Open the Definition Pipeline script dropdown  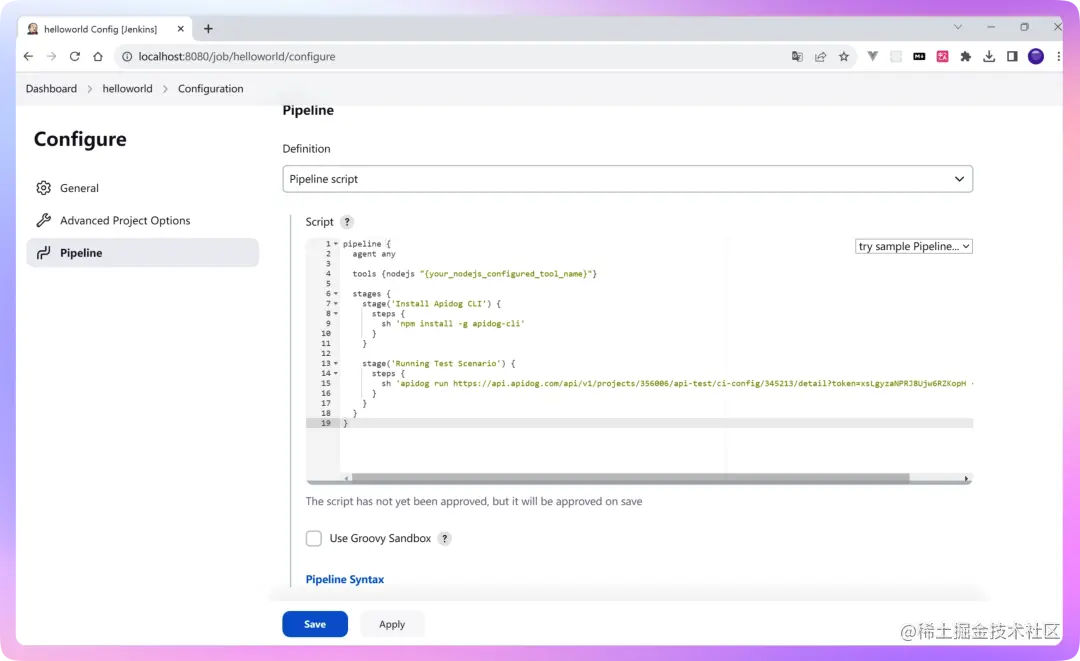pyautogui.click(x=627, y=179)
